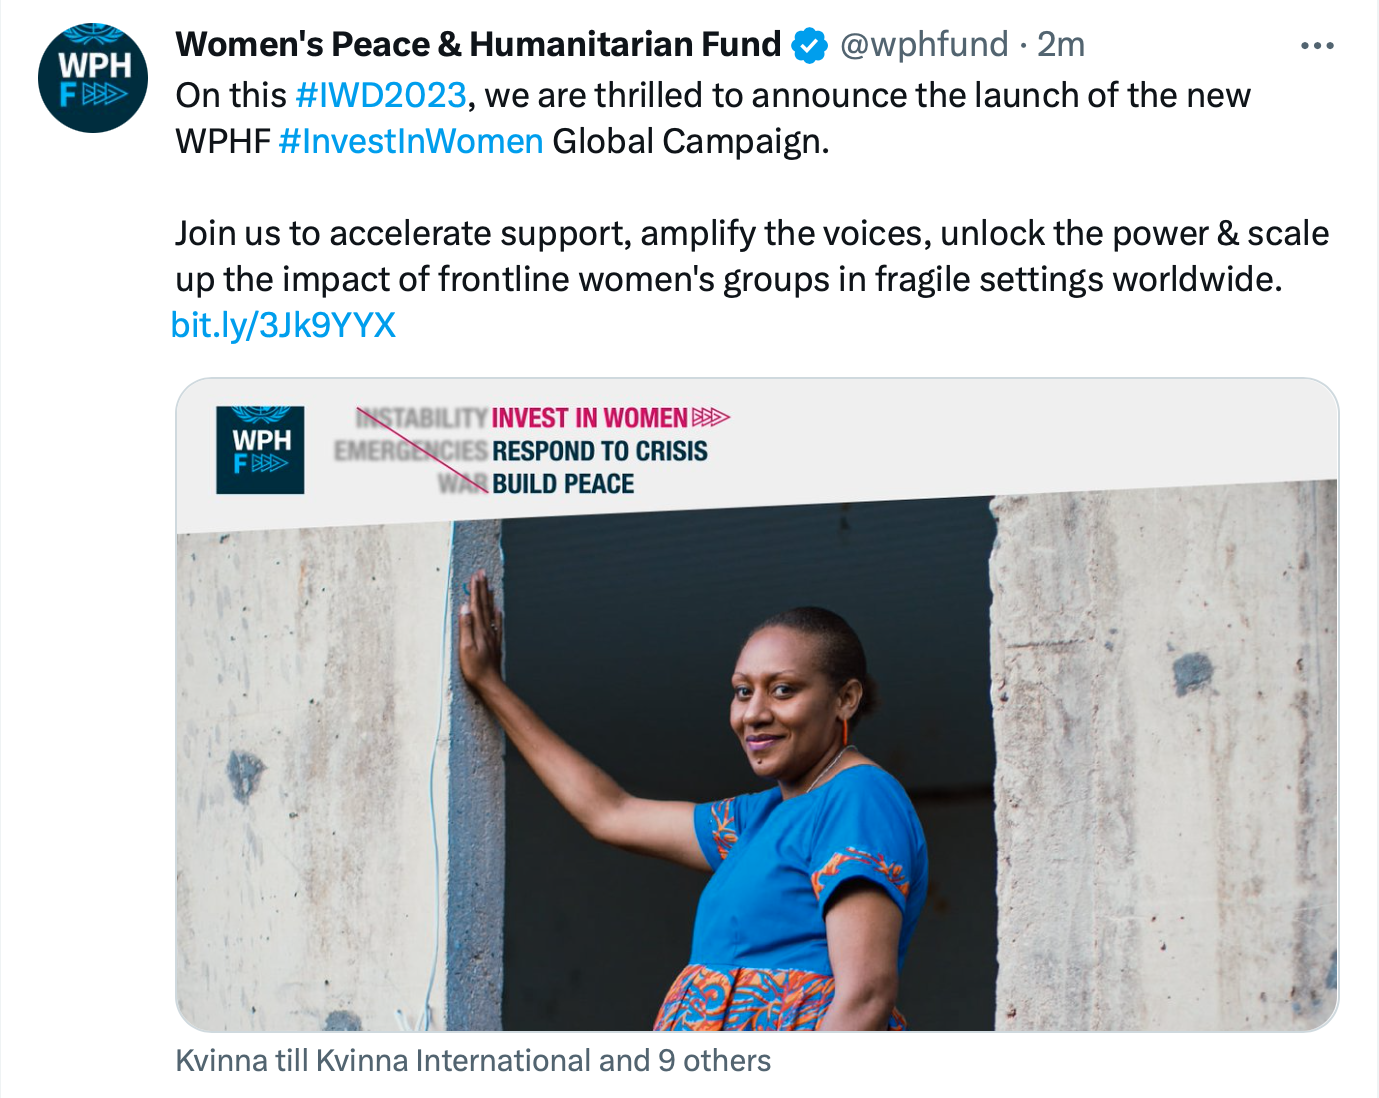
Task: Click the WPHF logo inside the photo
Action: coord(260,450)
